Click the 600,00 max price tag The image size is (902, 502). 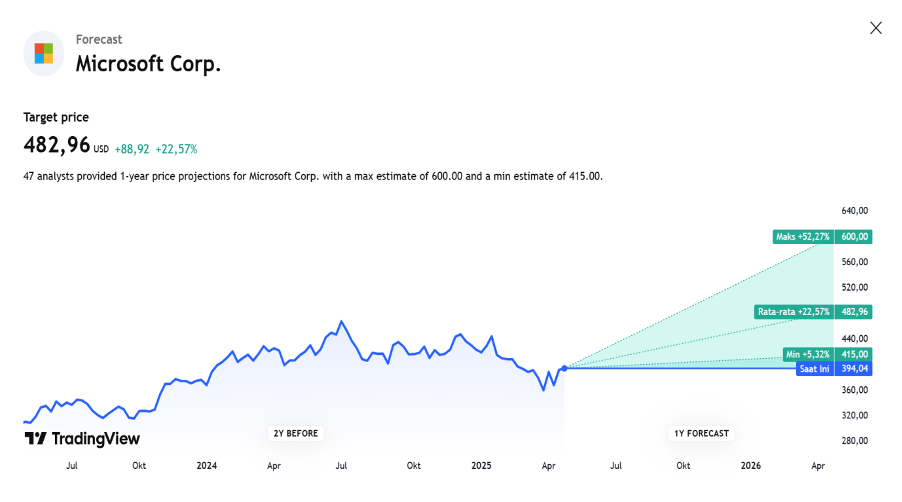pos(854,236)
